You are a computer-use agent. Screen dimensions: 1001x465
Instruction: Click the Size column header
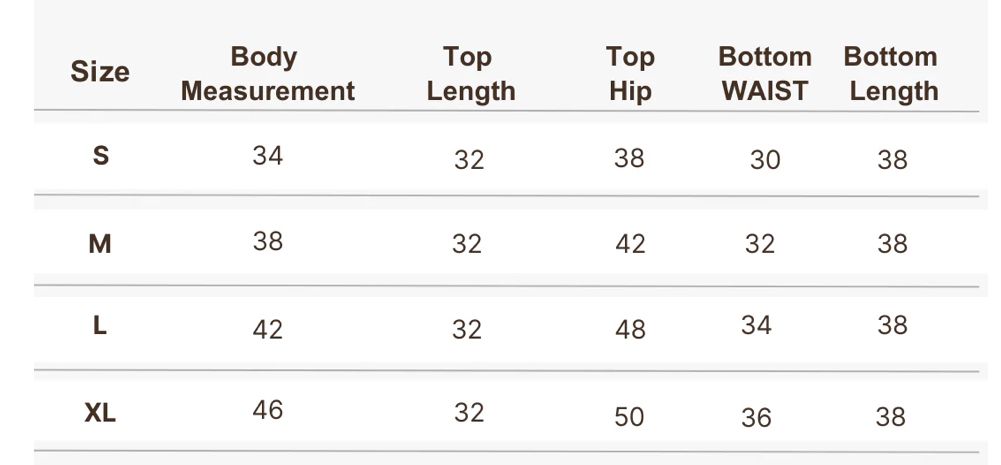point(100,72)
